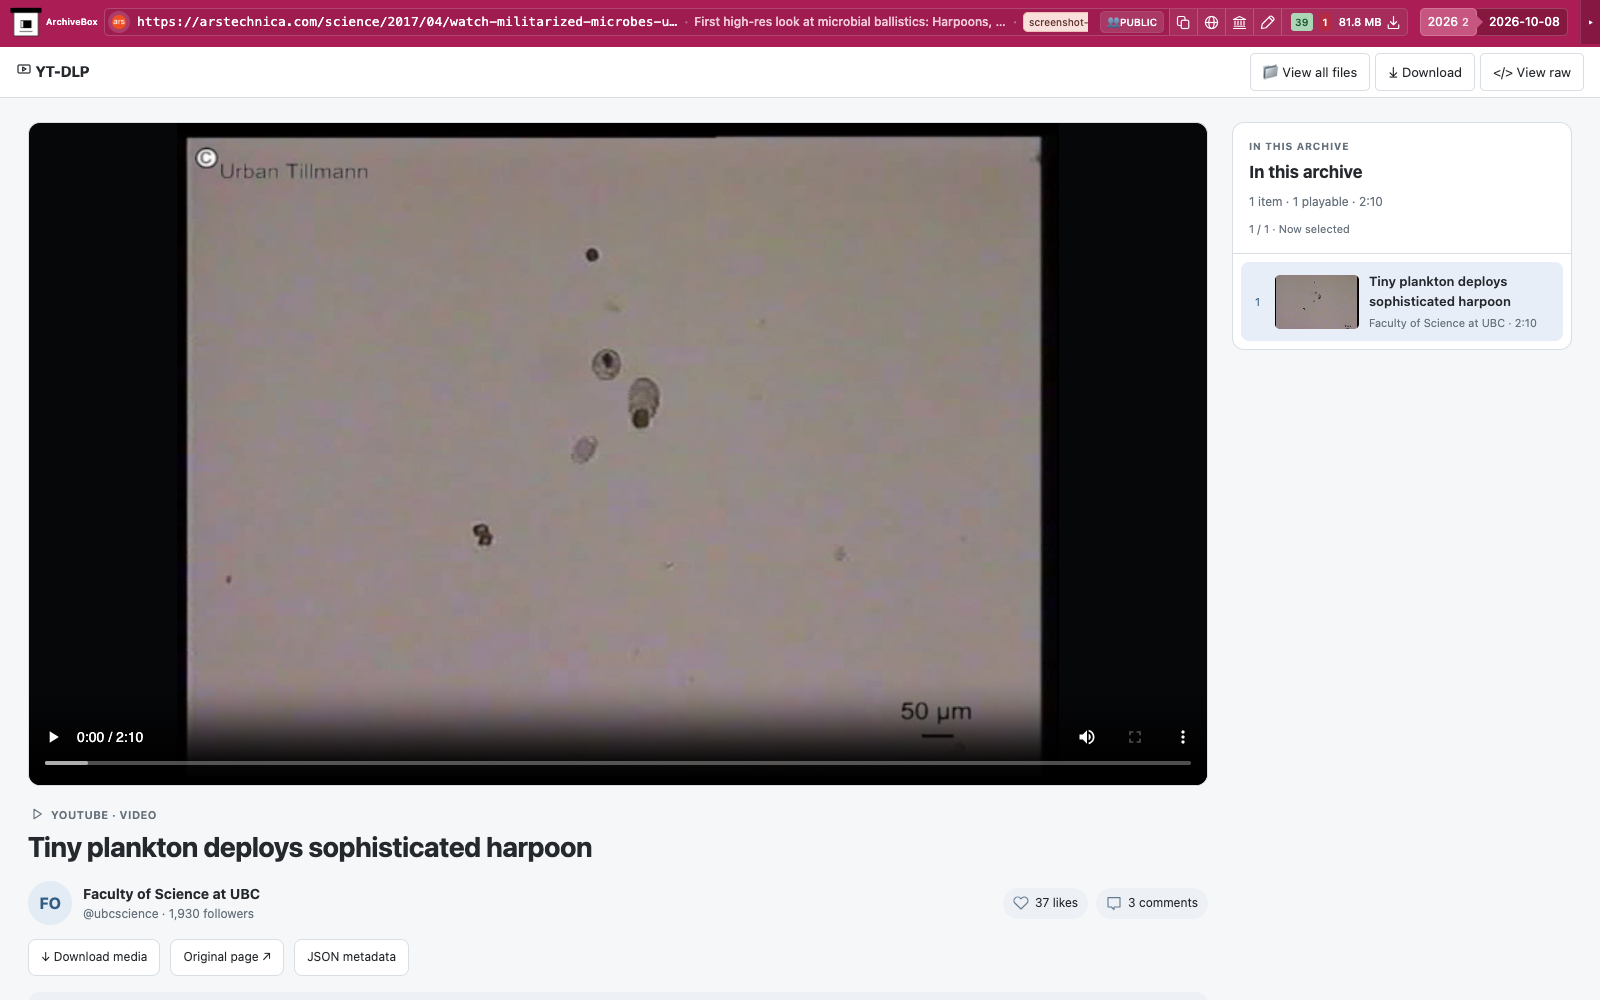Screen dimensions: 1600x1000
Task: Click Download media button
Action: [94, 957]
